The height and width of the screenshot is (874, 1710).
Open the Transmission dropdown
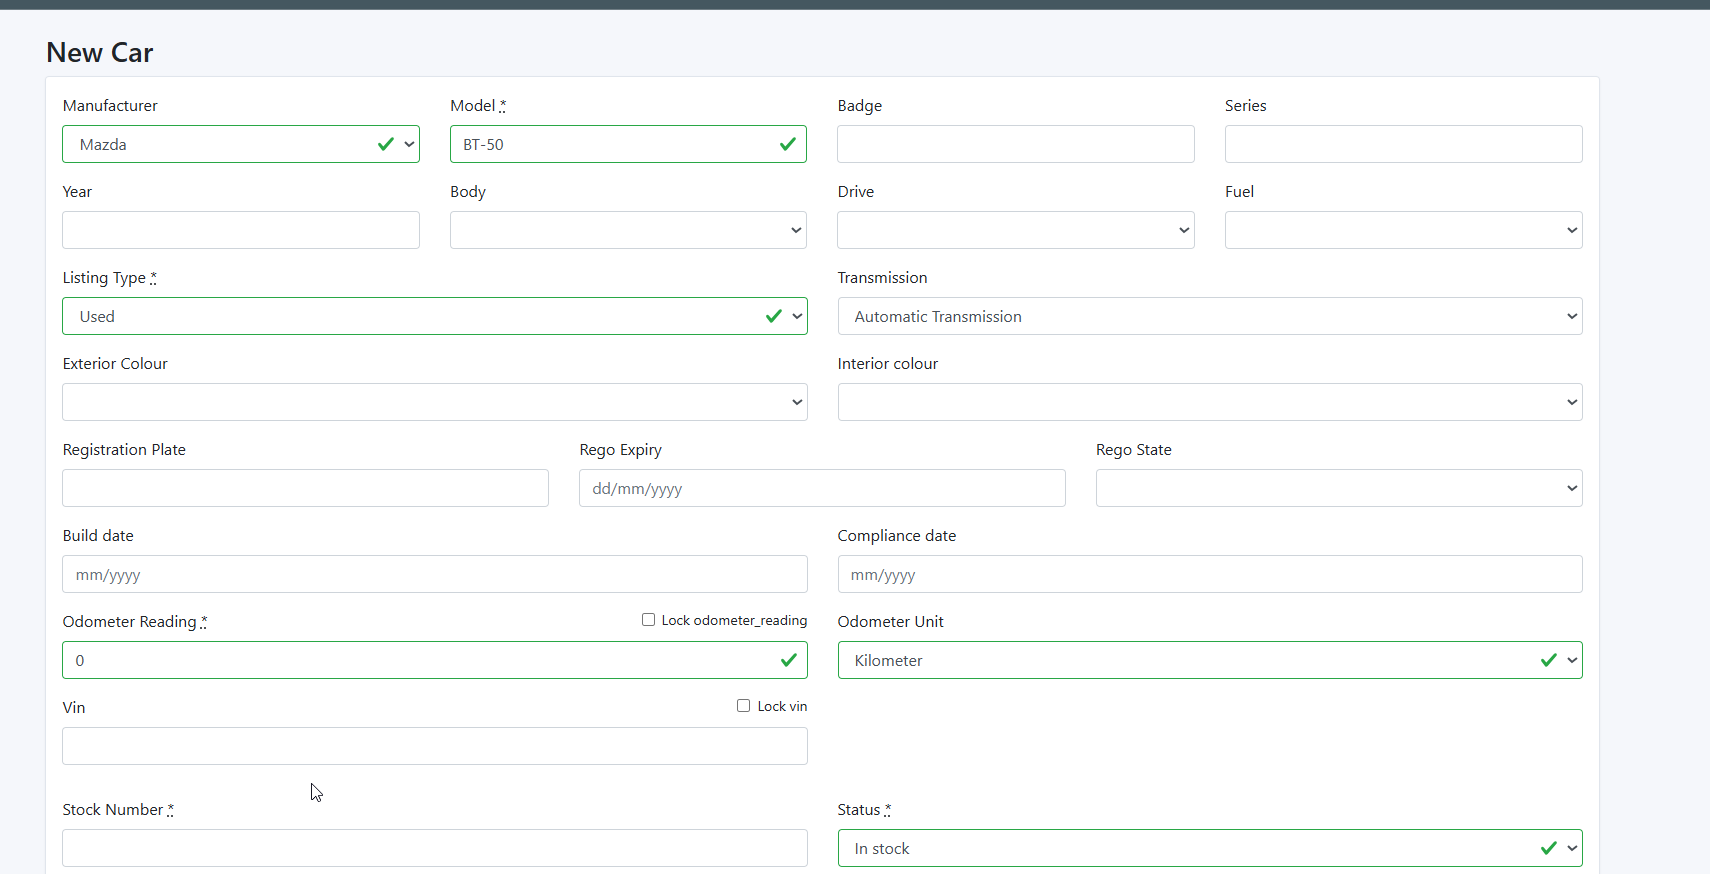tap(1209, 316)
